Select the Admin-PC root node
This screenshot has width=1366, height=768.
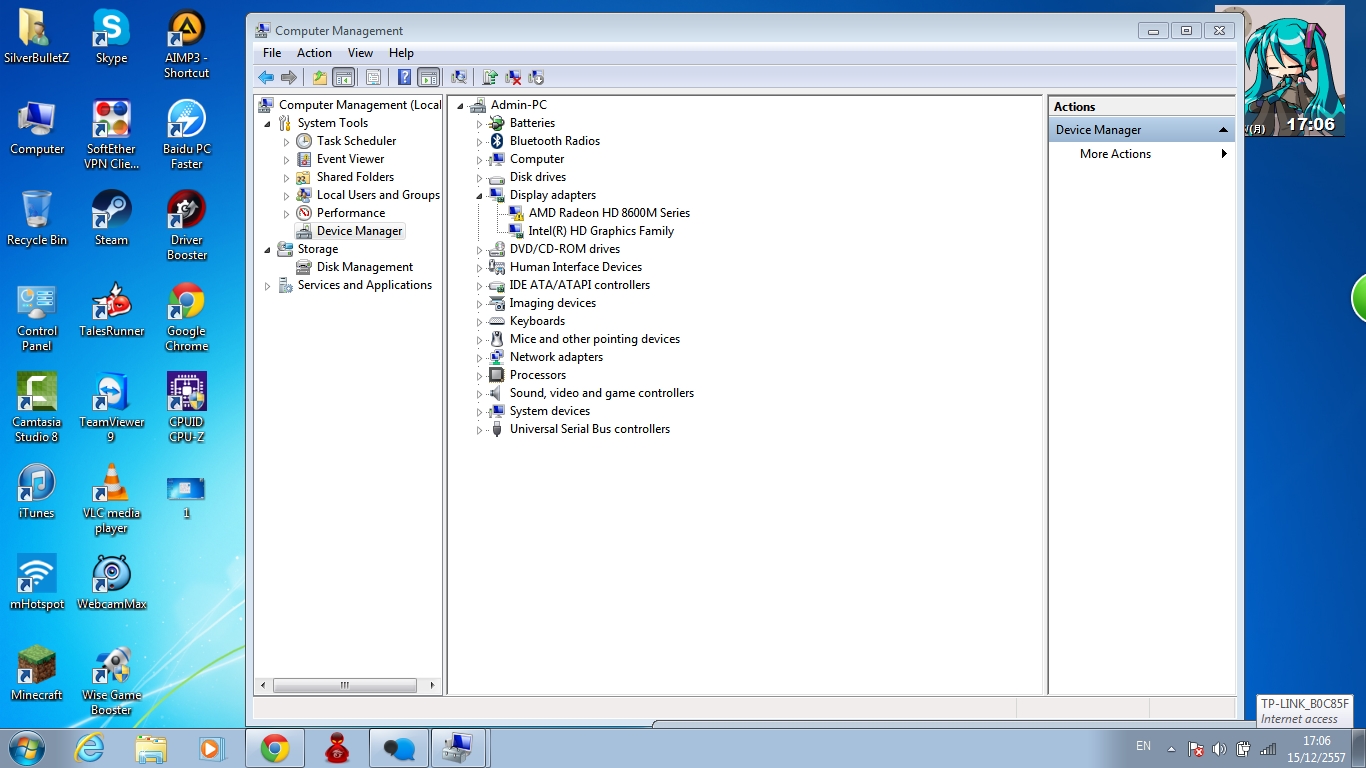(518, 105)
